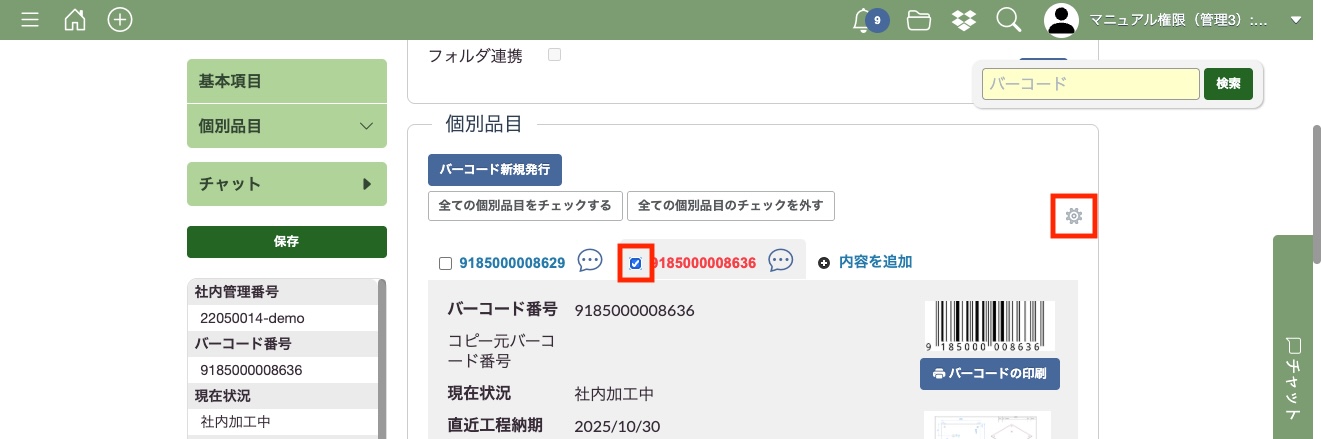The width and height of the screenshot is (1321, 439).
Task: Open the folder icon in header
Action: (918, 20)
